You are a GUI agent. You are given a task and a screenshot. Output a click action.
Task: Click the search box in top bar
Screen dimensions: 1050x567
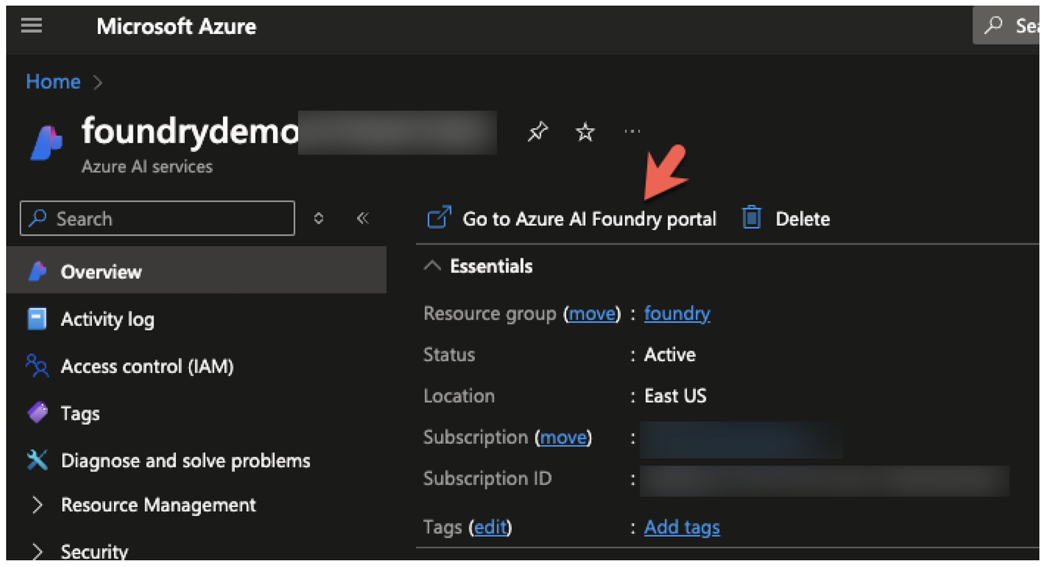(x=1006, y=26)
